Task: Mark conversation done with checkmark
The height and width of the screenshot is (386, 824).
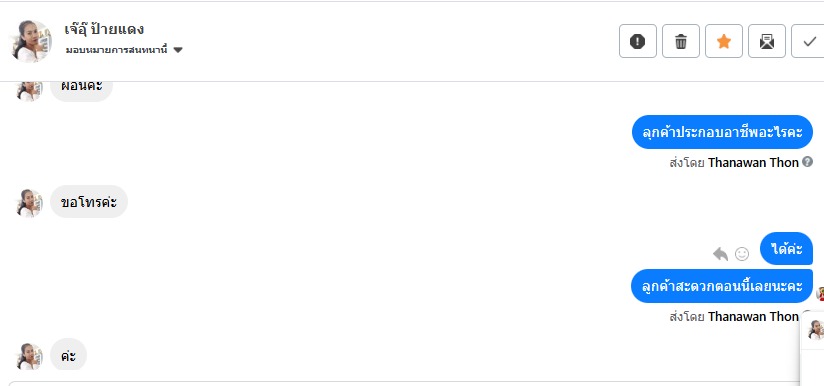Action: coord(809,41)
